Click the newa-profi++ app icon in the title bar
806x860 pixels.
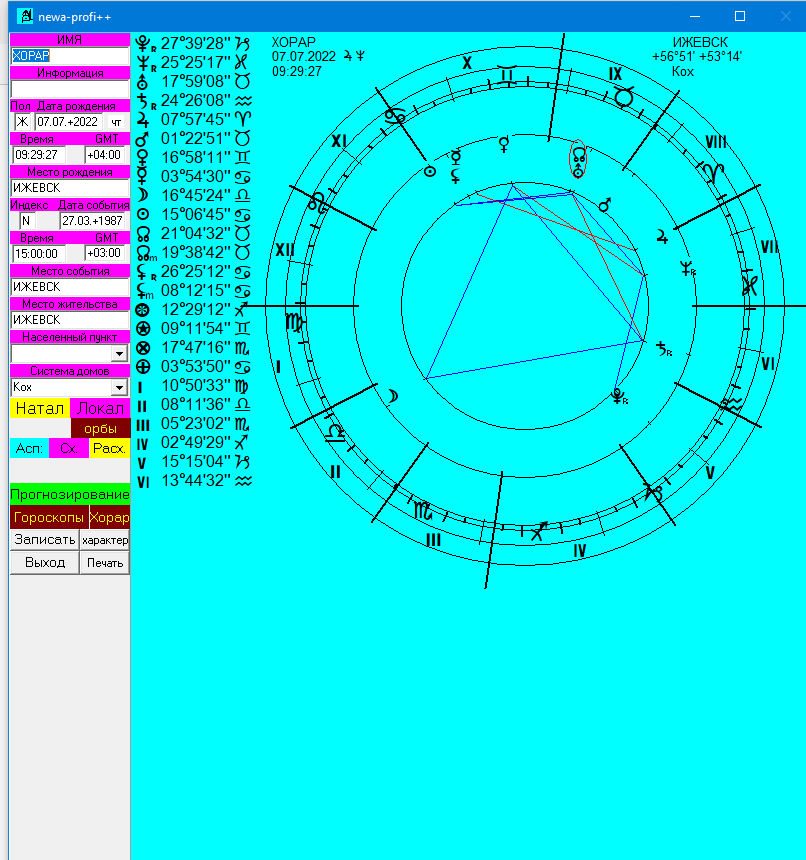(x=25, y=16)
